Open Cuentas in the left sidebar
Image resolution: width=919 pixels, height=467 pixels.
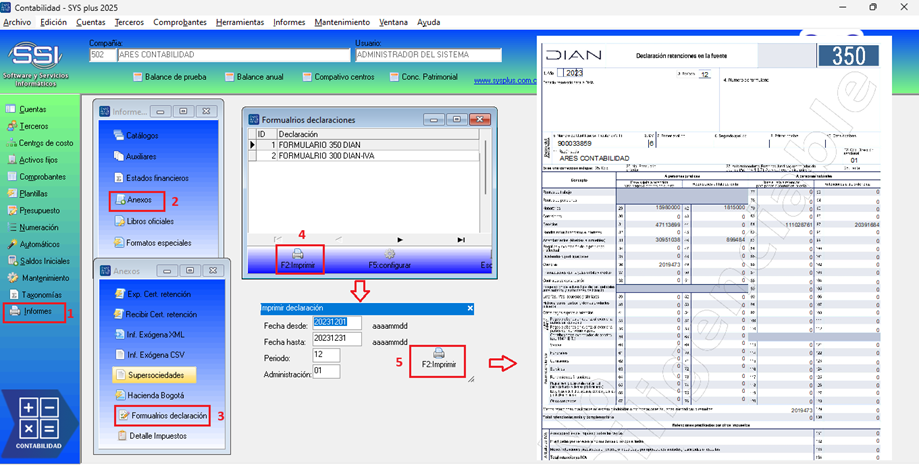tap(26, 110)
